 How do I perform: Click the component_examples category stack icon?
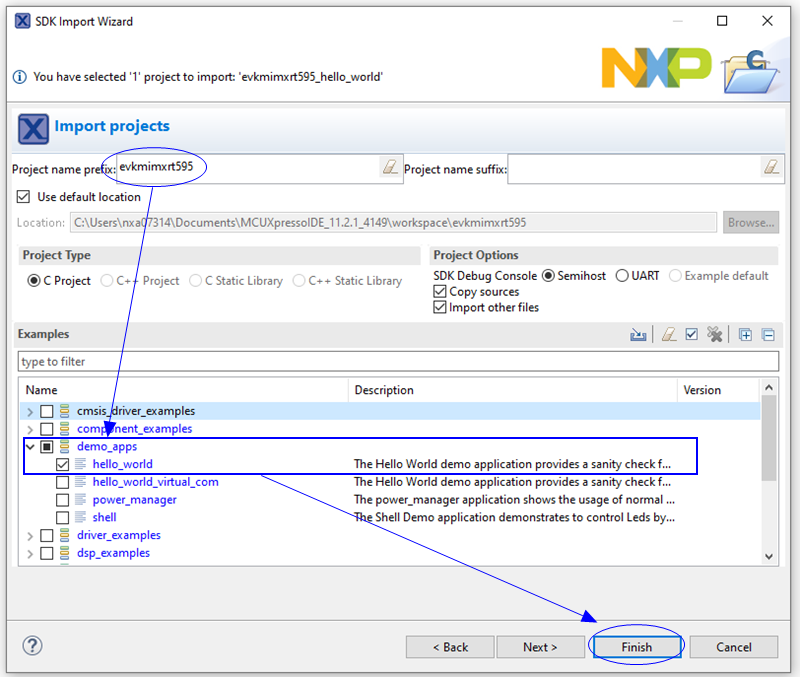coord(64,429)
